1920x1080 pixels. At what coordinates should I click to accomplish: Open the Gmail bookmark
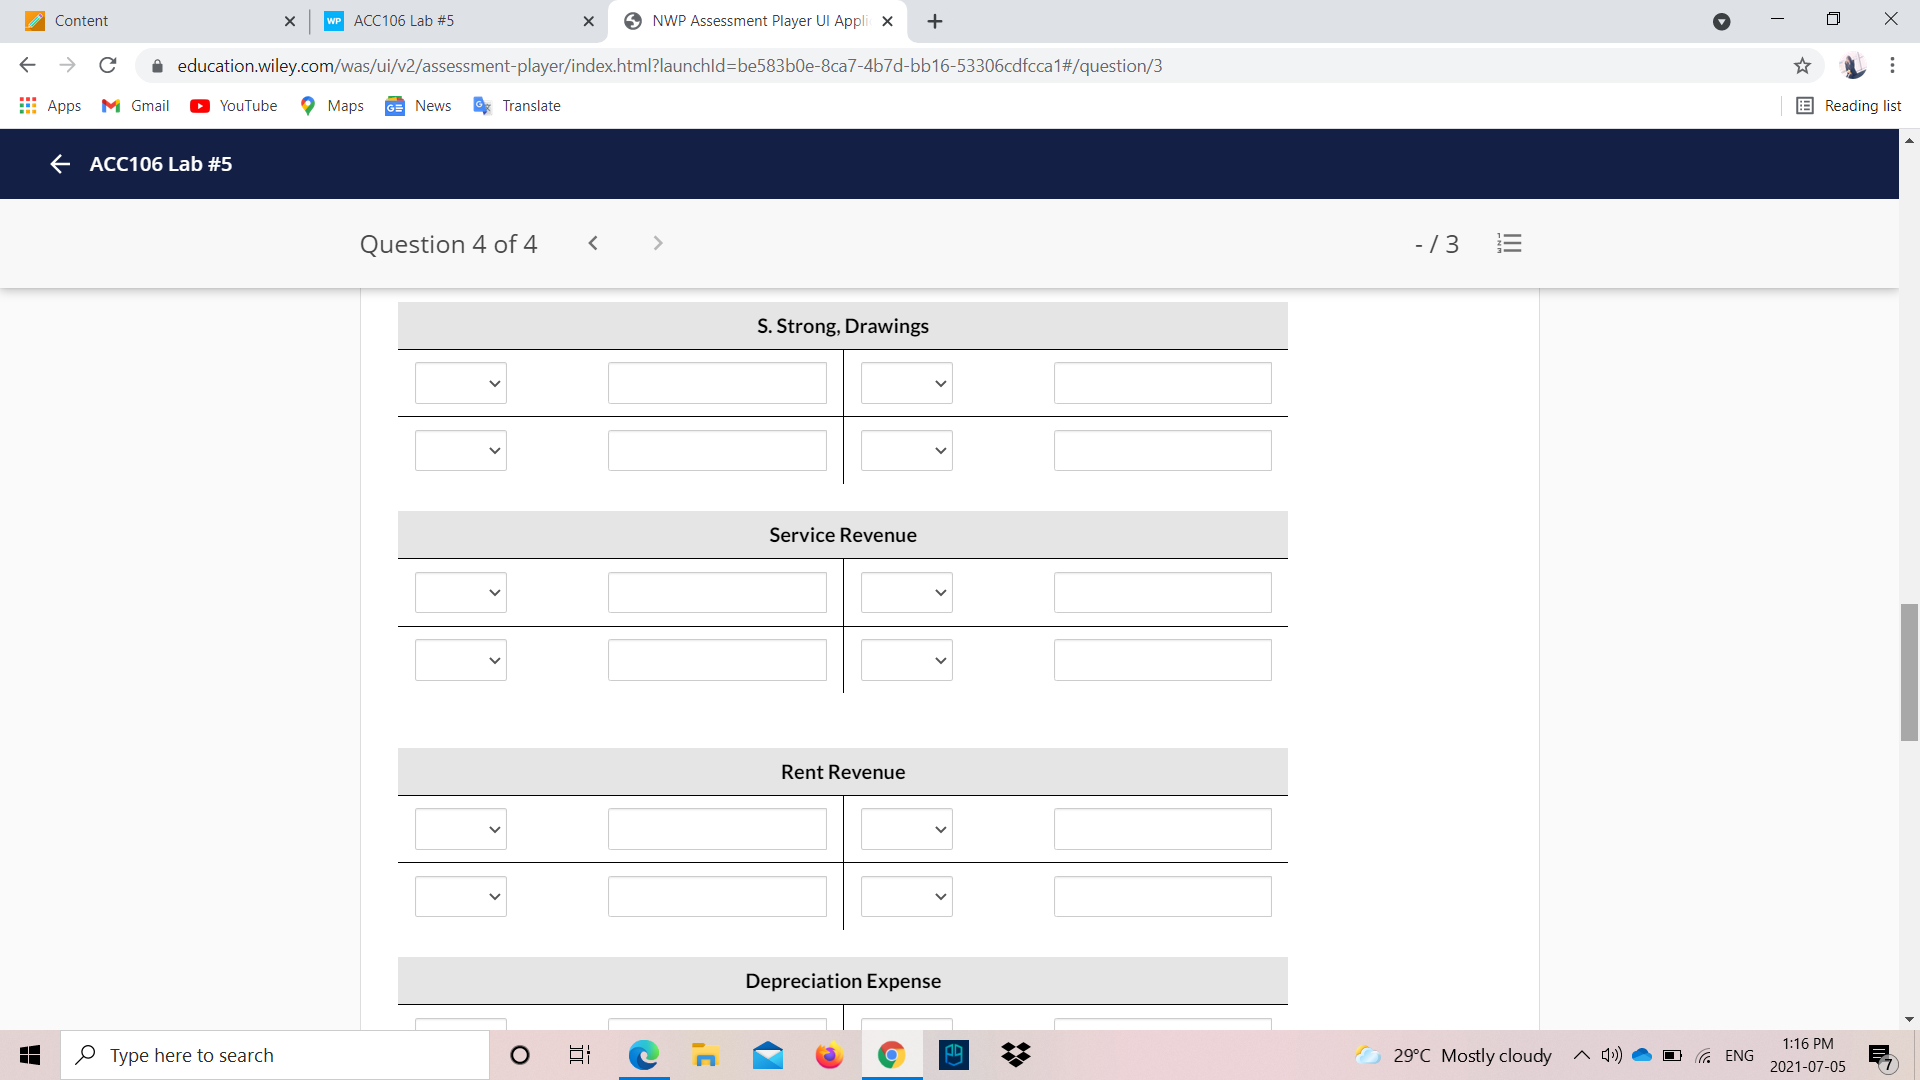coord(136,106)
